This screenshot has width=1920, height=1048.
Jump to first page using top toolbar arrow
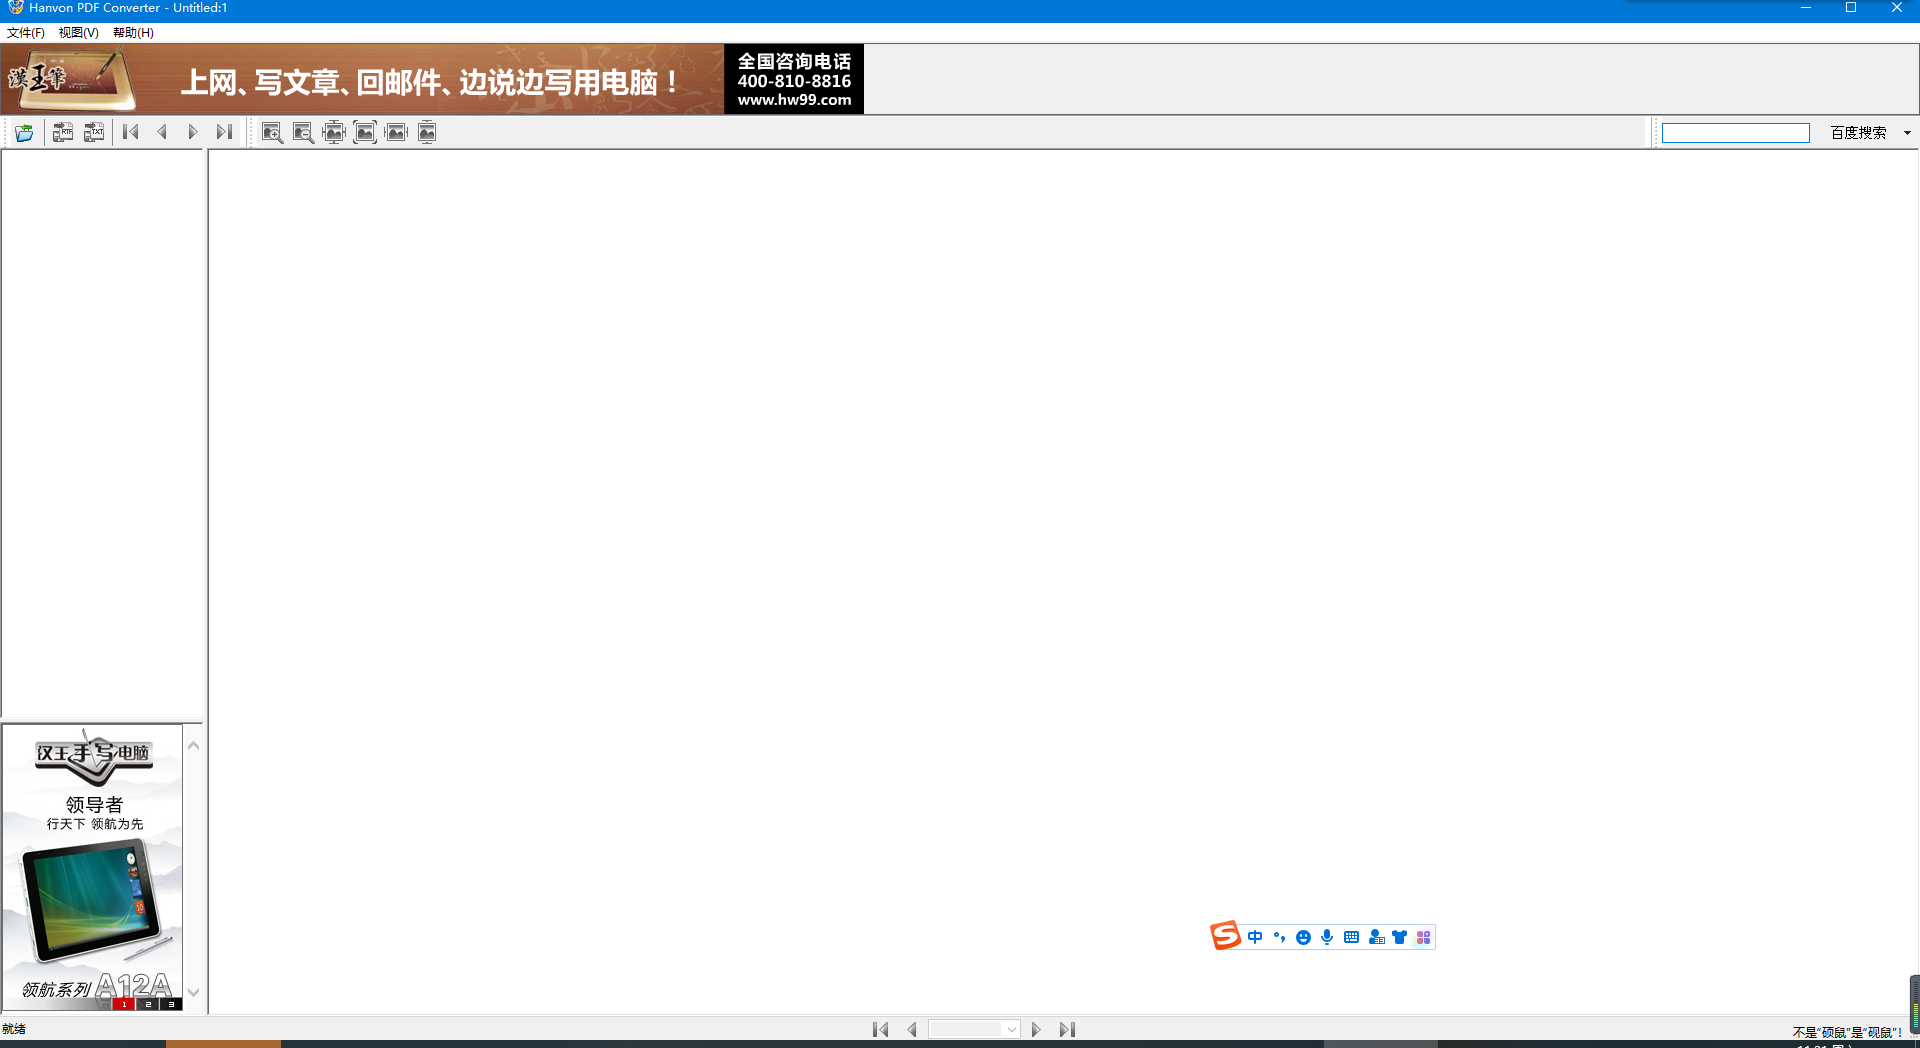click(x=130, y=132)
